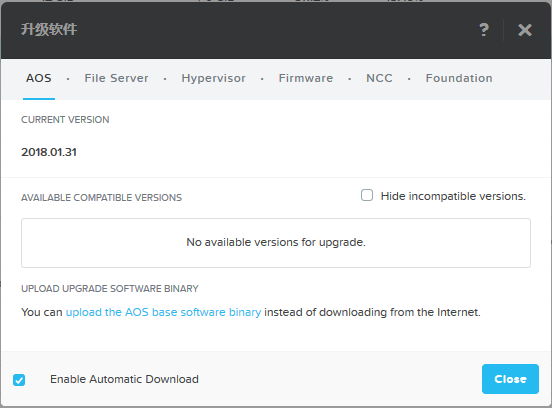Open the Hypervisor tab
552x408 pixels.
[x=213, y=78]
